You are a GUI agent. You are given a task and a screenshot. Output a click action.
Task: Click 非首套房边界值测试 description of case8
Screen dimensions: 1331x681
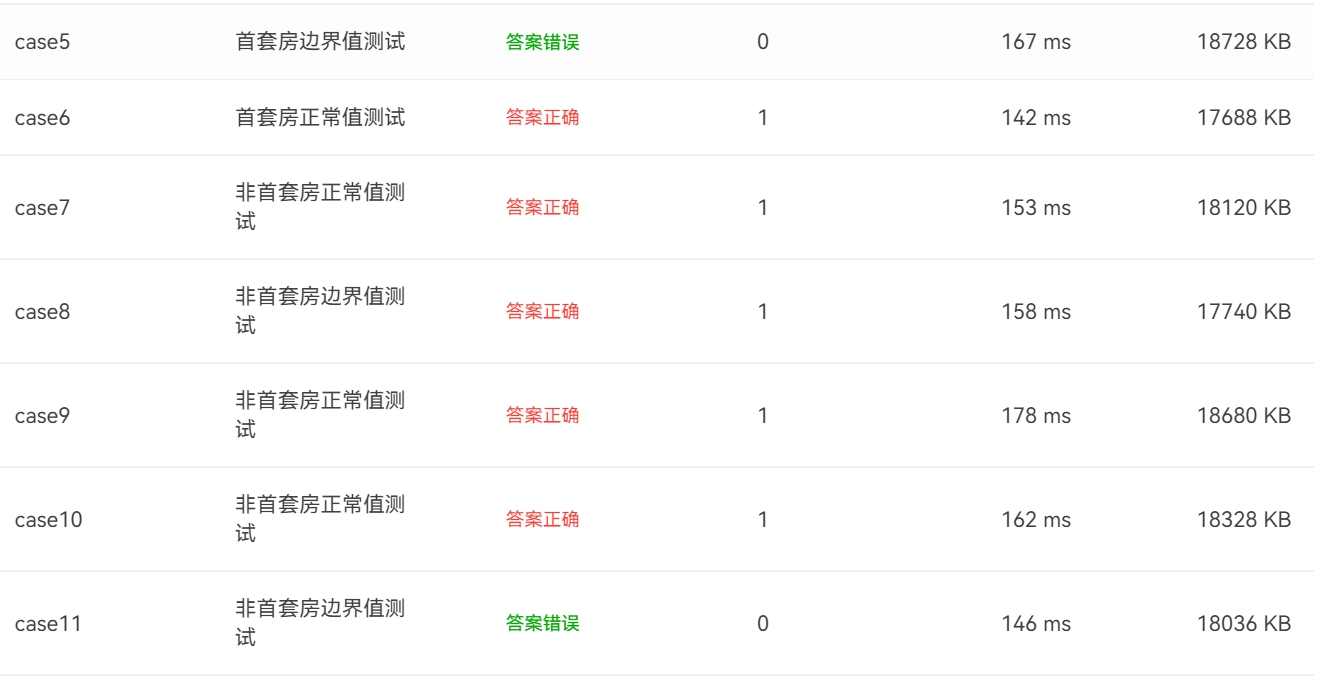[320, 311]
